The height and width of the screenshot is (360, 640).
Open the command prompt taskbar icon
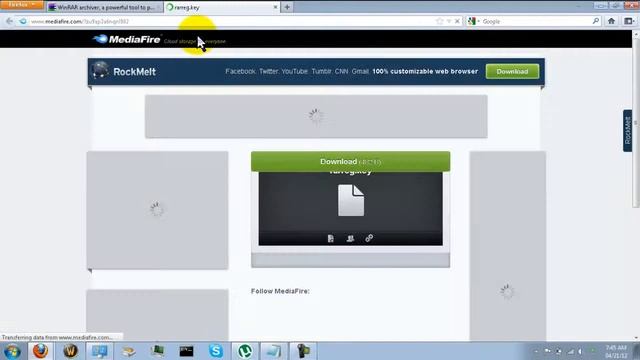(187, 351)
